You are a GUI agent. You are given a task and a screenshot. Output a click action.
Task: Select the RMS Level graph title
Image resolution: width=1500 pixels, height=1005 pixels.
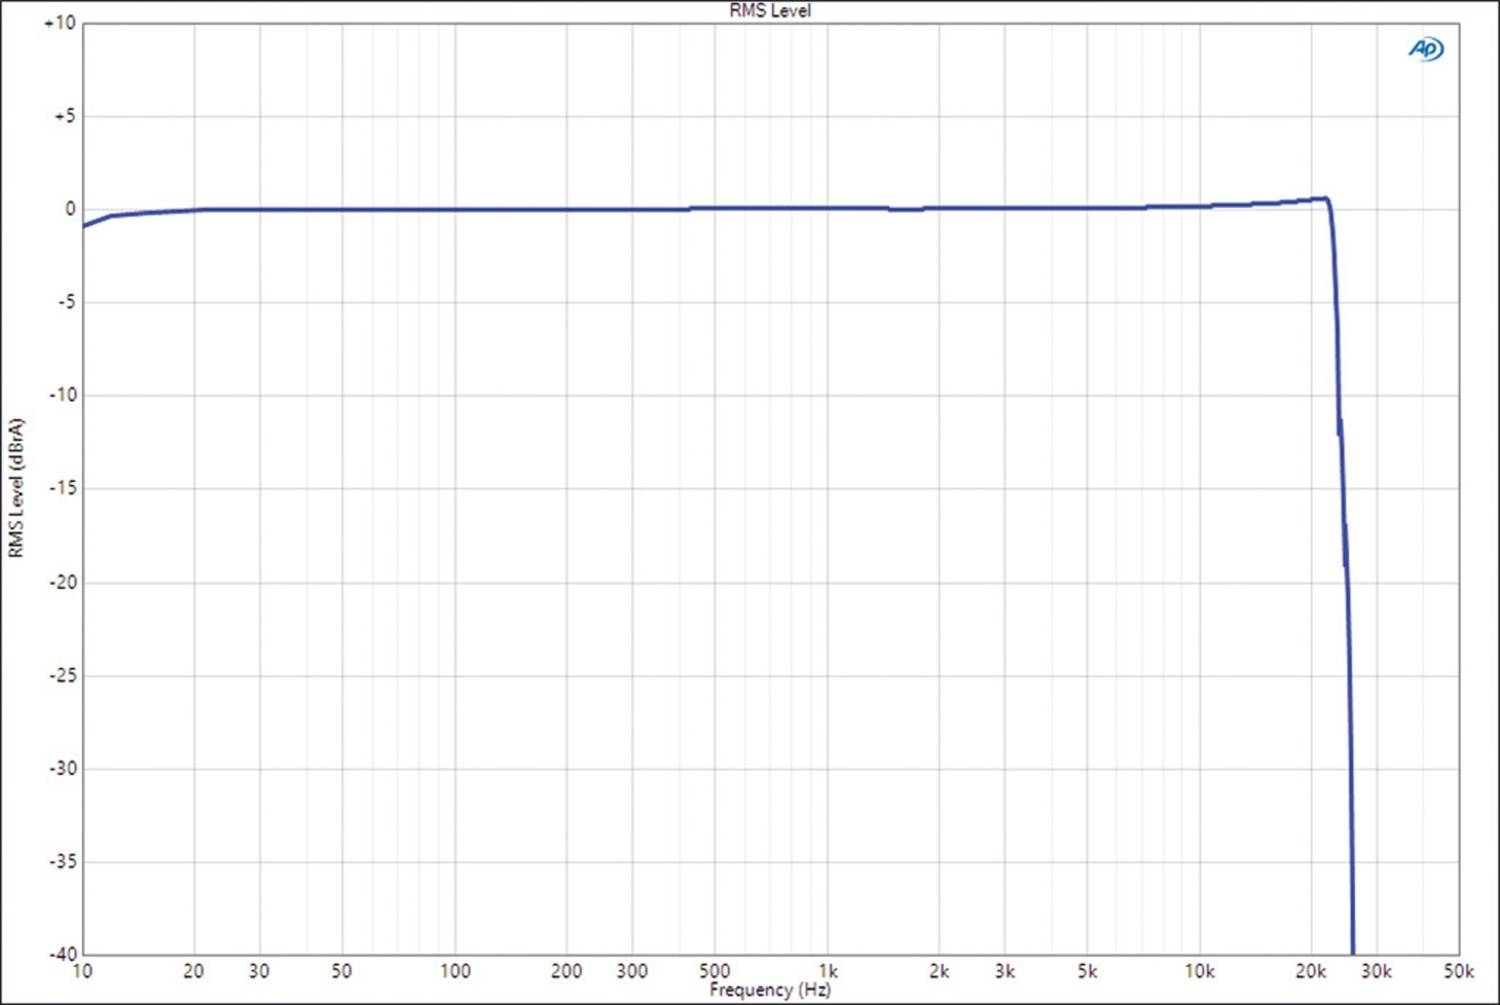770,10
